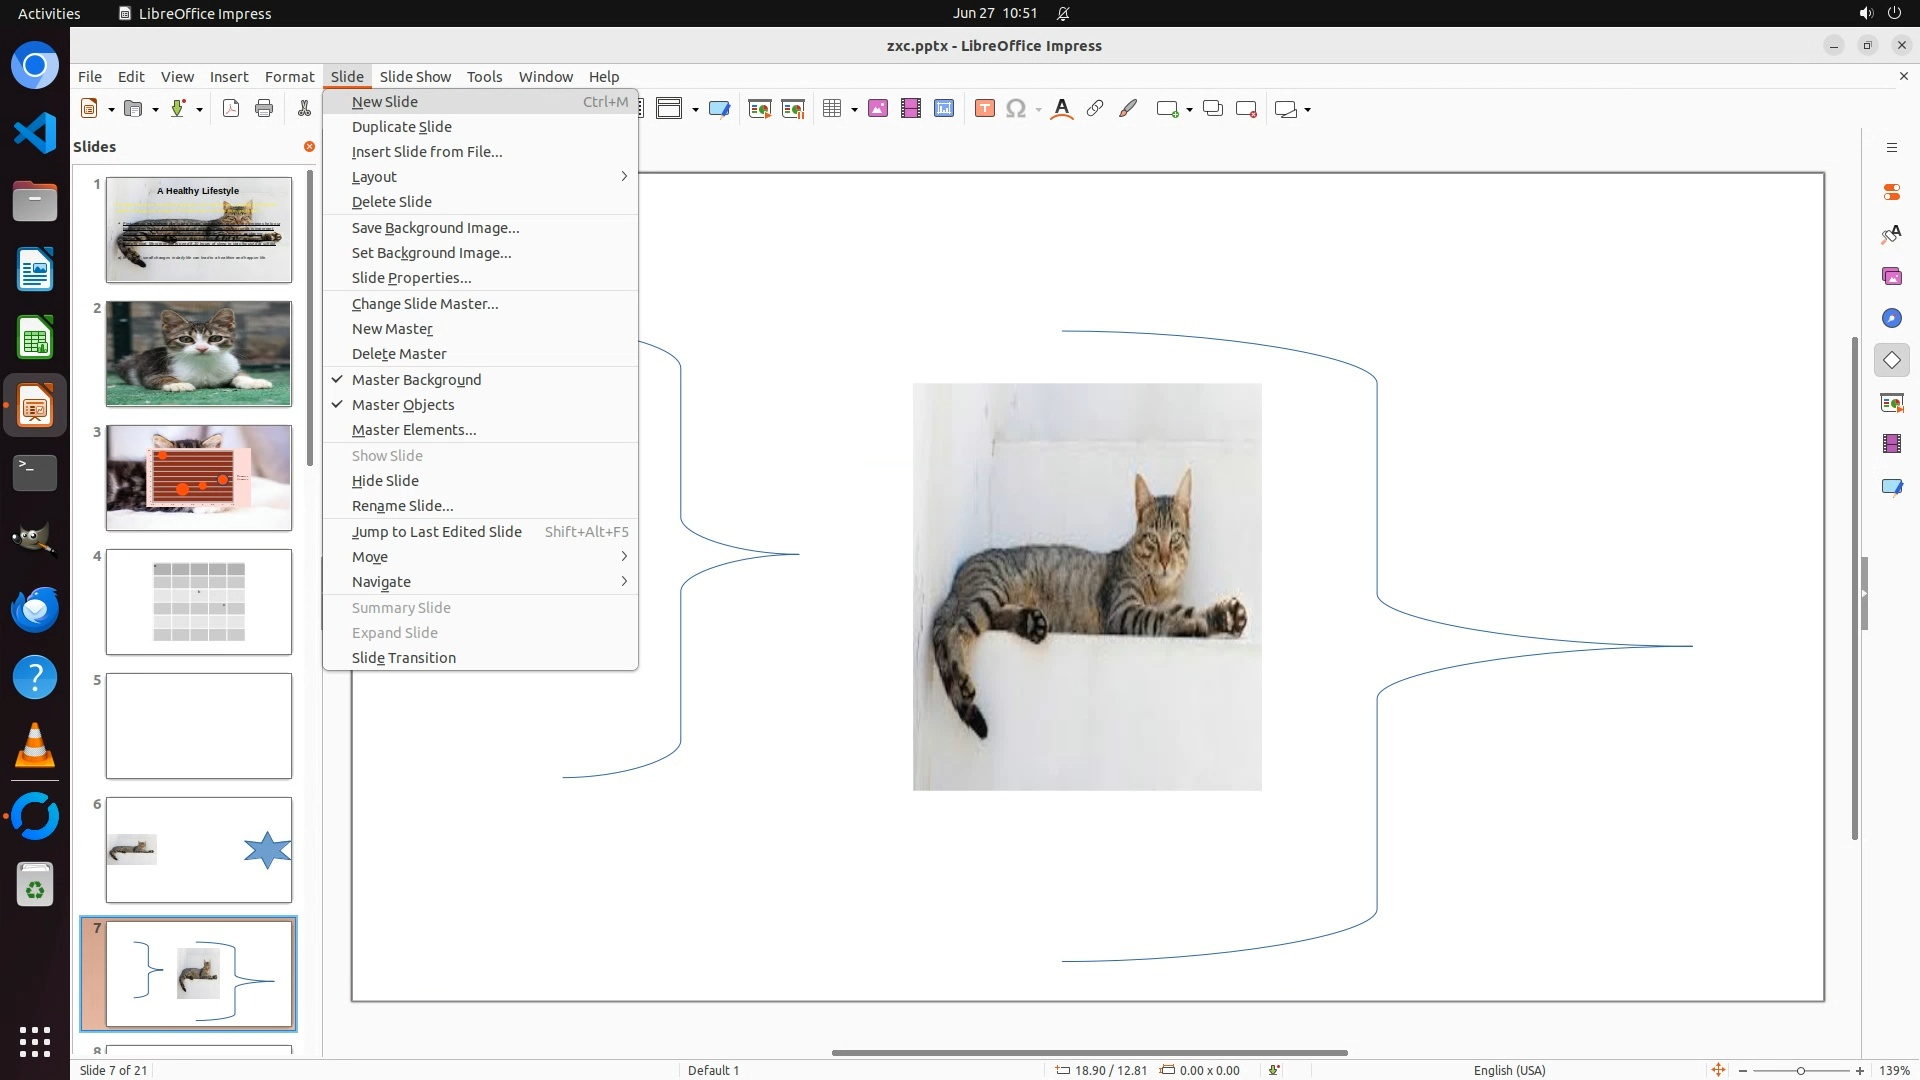Select the slide 2 kitten thumbnail
The image size is (1920, 1080).
(199, 354)
